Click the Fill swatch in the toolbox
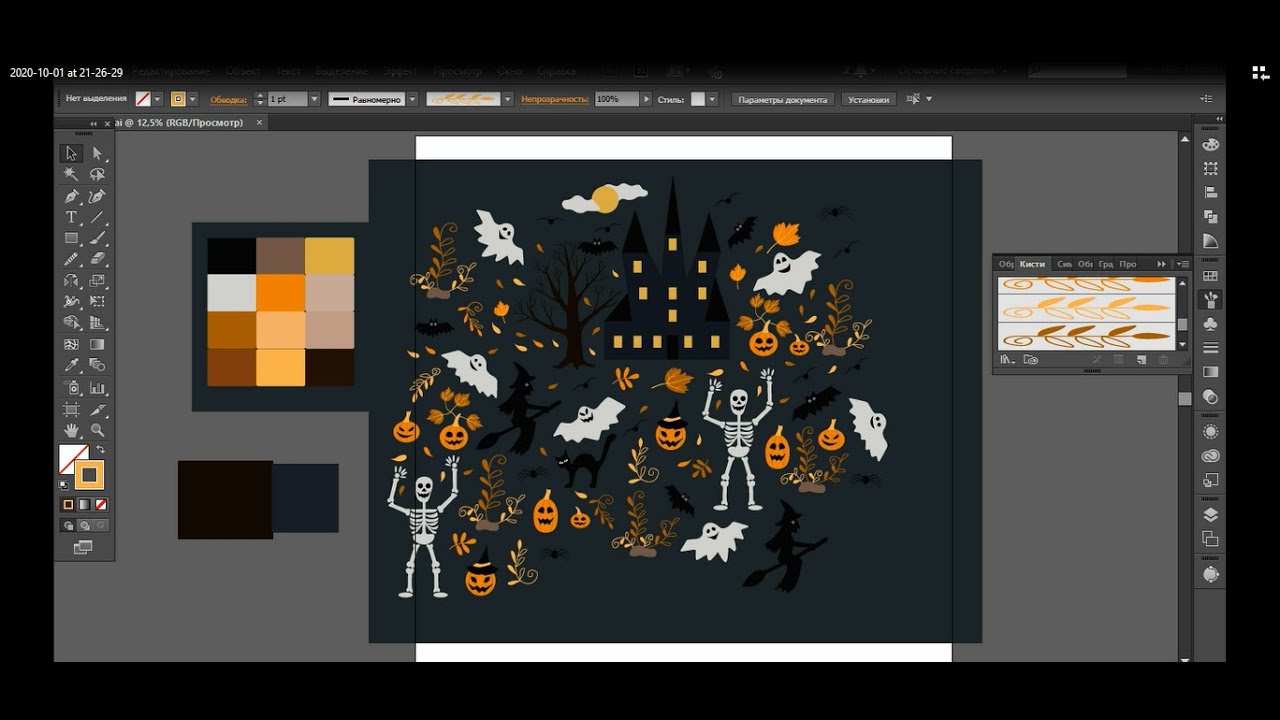This screenshot has height=720, width=1280. [73, 459]
